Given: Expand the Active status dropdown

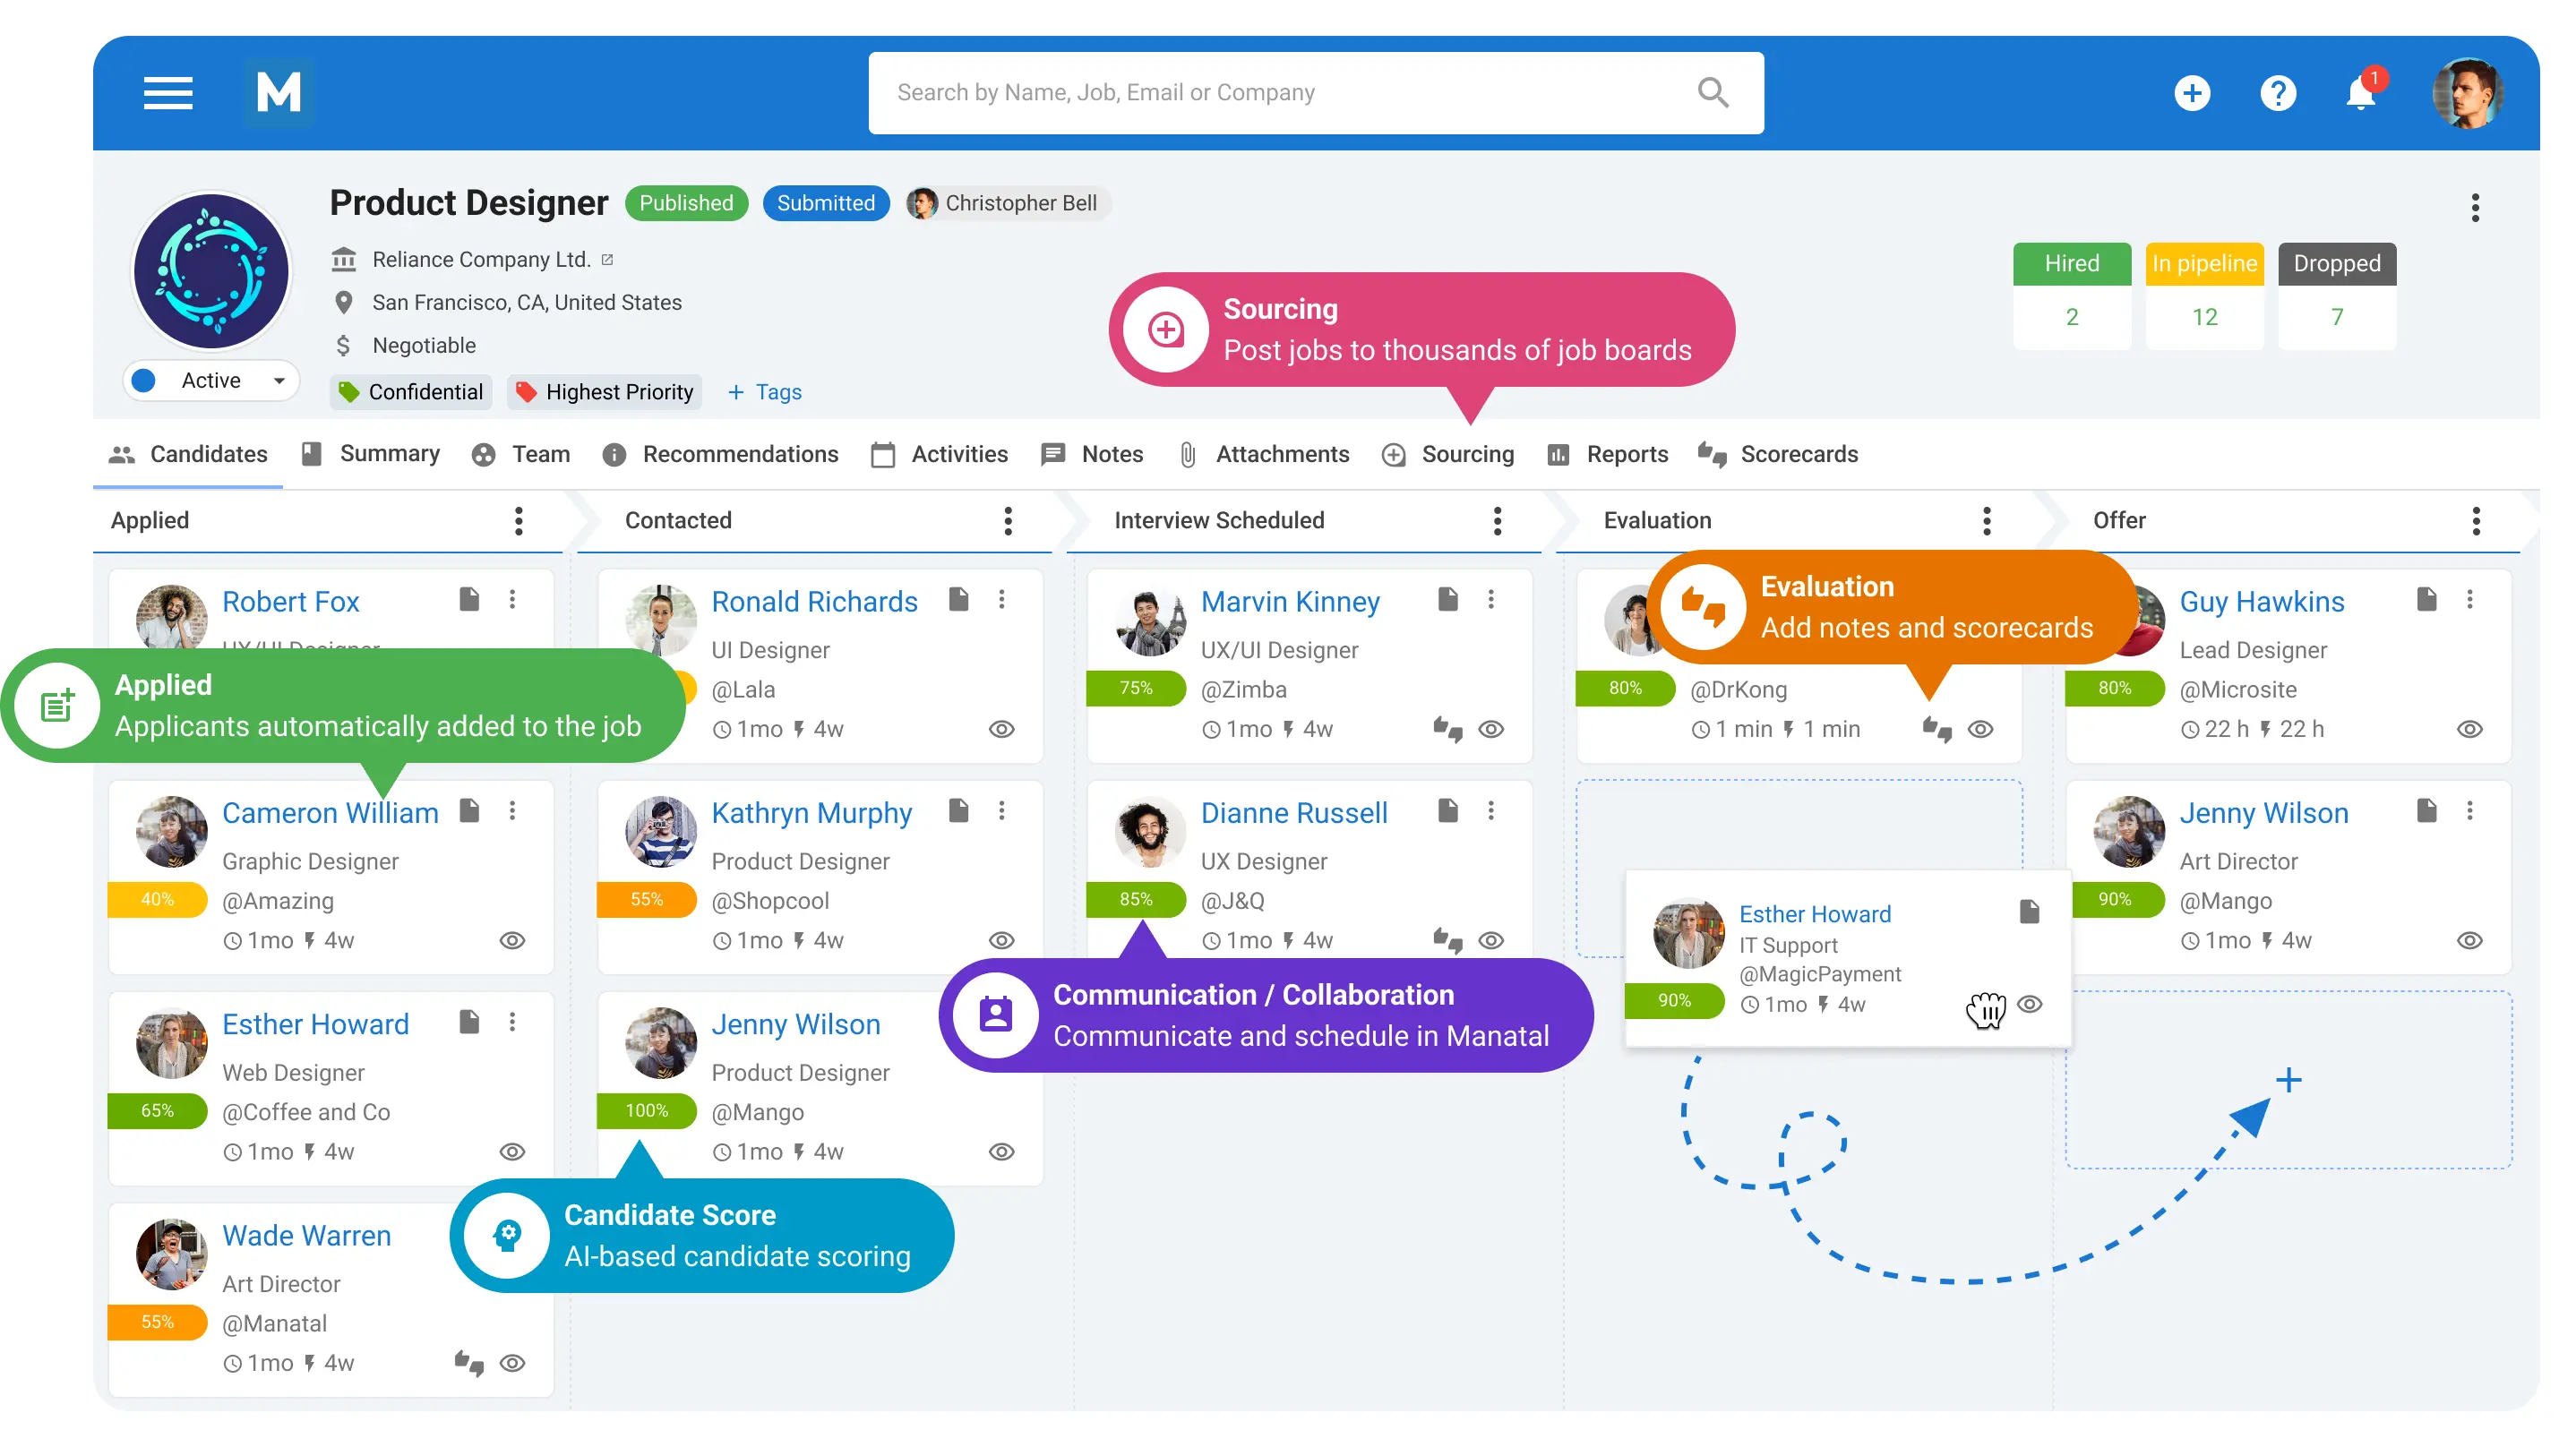Looking at the screenshot, I should pos(279,381).
